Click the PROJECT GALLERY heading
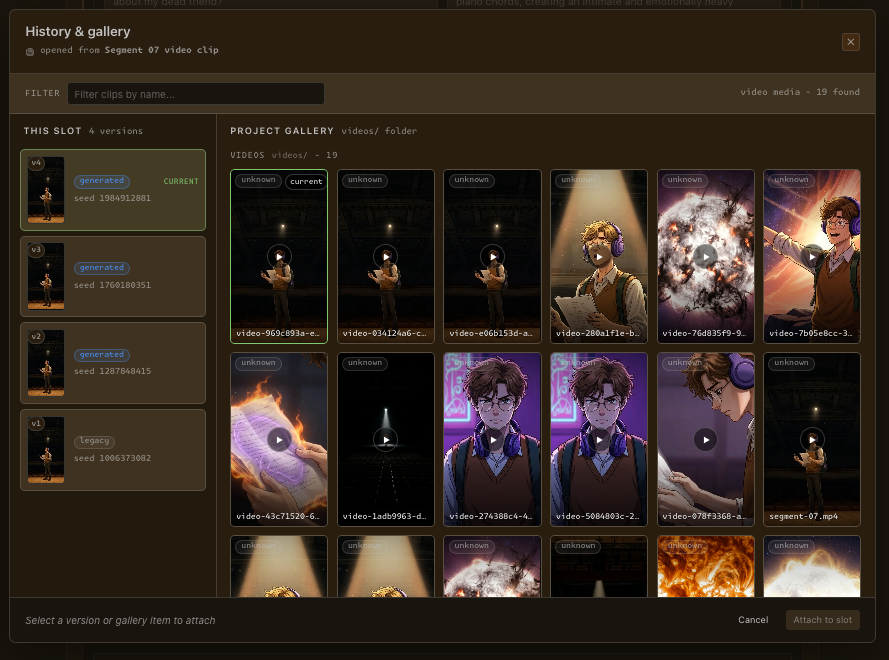 (282, 131)
